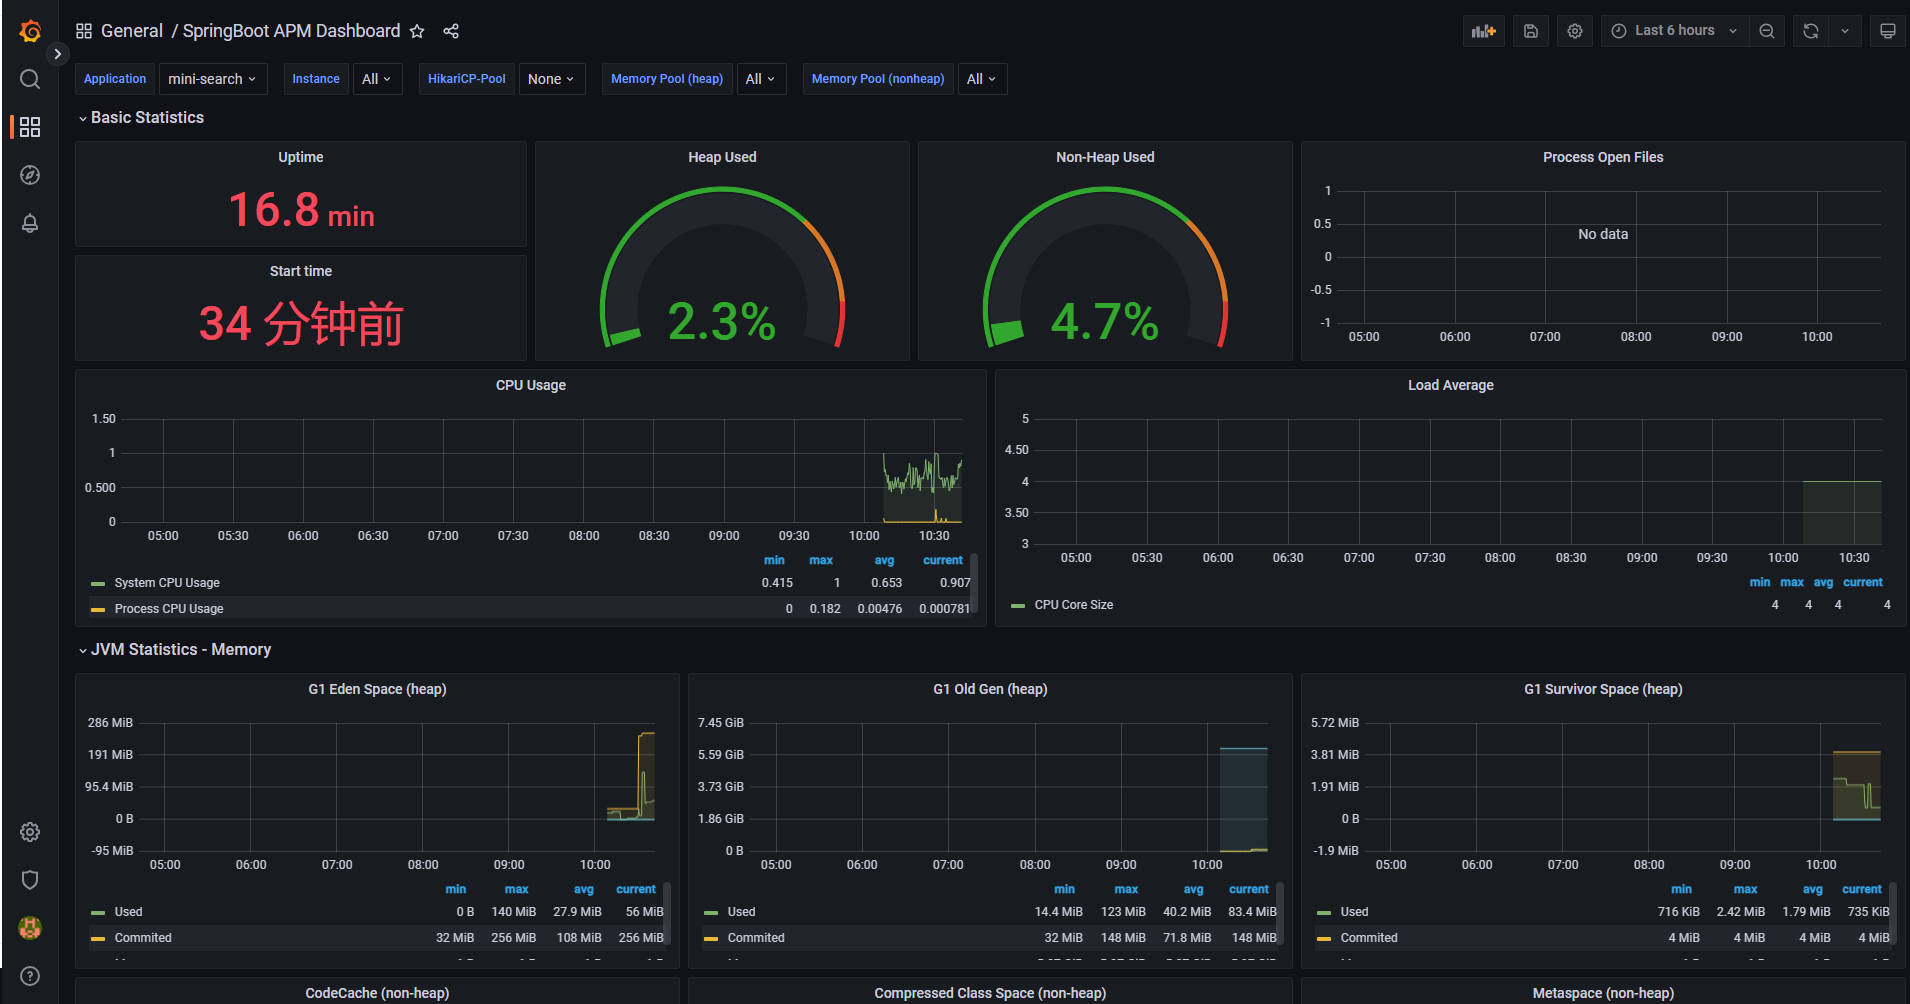Viewport: 1910px width, 1004px height.
Task: Toggle System CPU Usage legend series
Action: pos(167,583)
